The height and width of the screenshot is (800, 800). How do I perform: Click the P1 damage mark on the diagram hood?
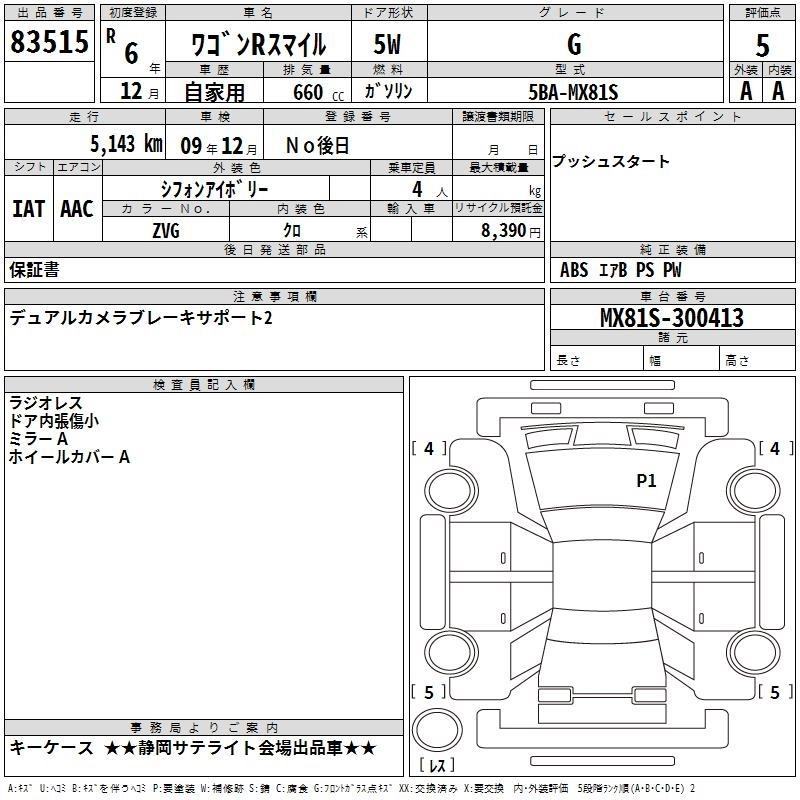point(646,481)
